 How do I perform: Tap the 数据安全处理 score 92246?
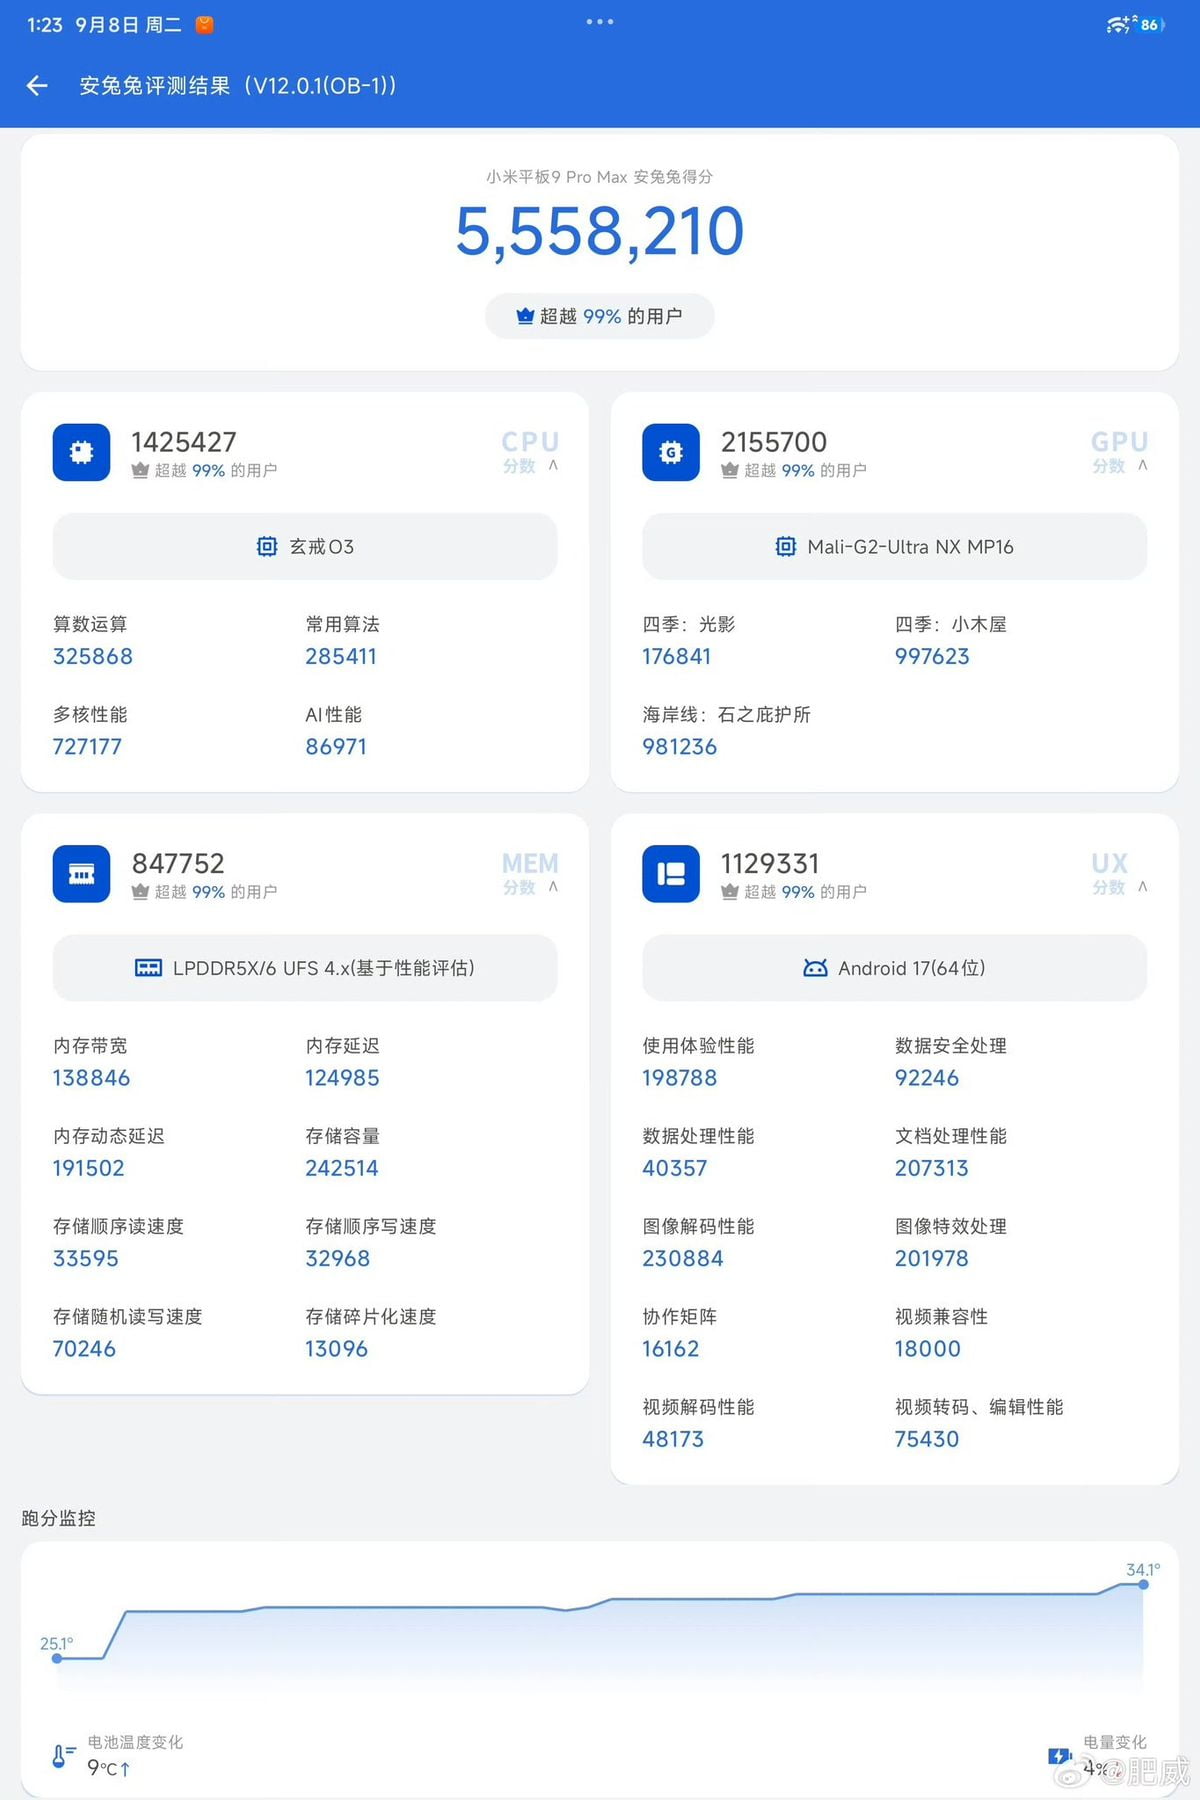(927, 1078)
